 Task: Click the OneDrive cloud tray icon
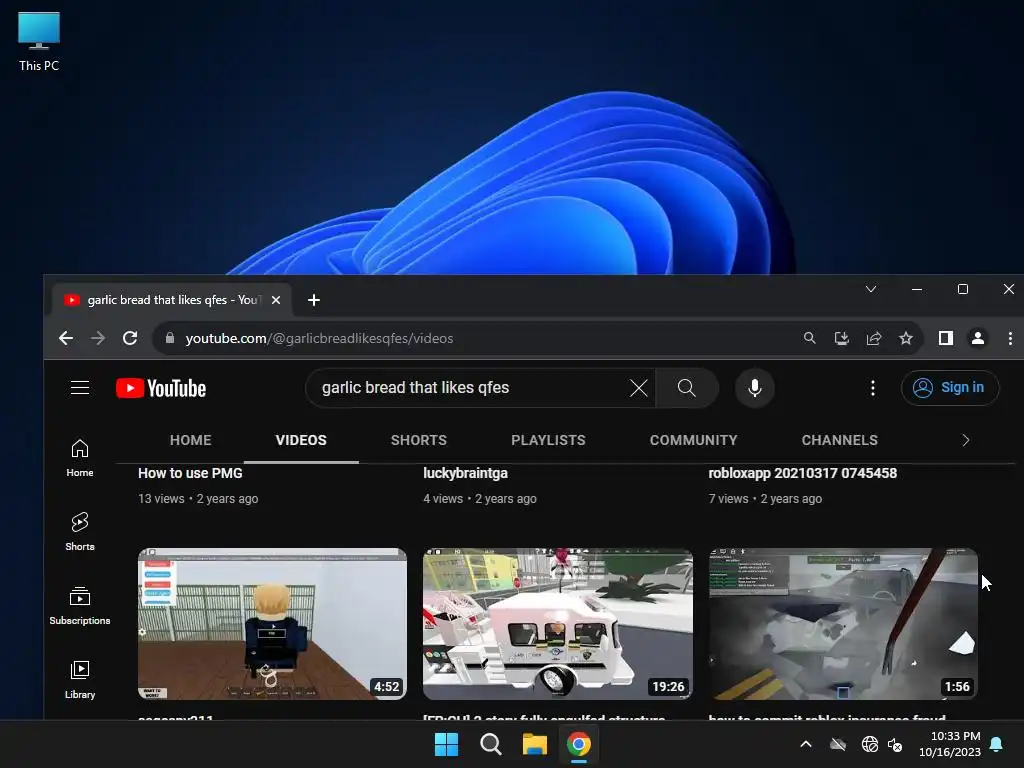pos(838,744)
